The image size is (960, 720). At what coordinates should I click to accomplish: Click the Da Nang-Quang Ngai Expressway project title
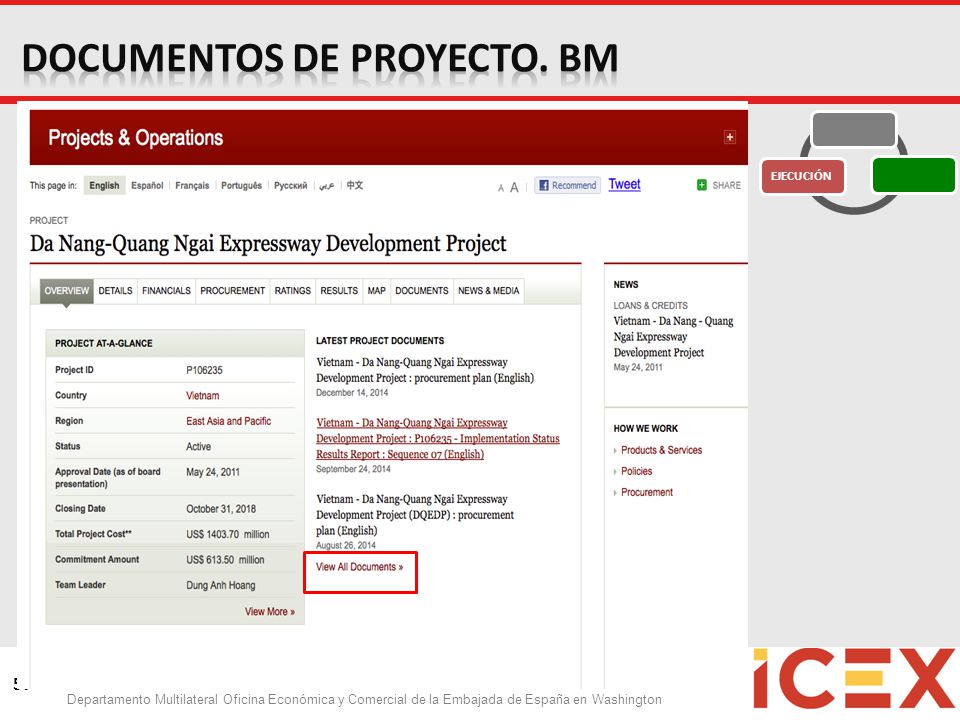pyautogui.click(x=268, y=244)
